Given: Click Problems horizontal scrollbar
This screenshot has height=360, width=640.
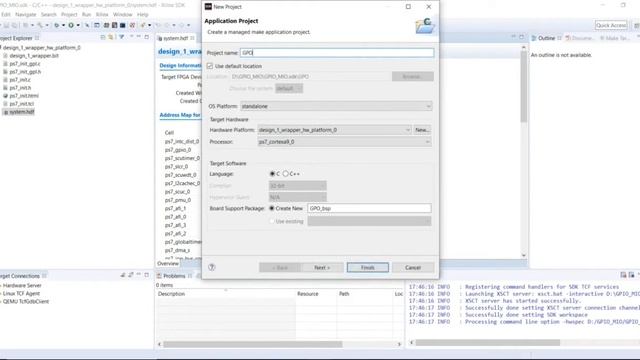Looking at the screenshot, I should (253, 344).
